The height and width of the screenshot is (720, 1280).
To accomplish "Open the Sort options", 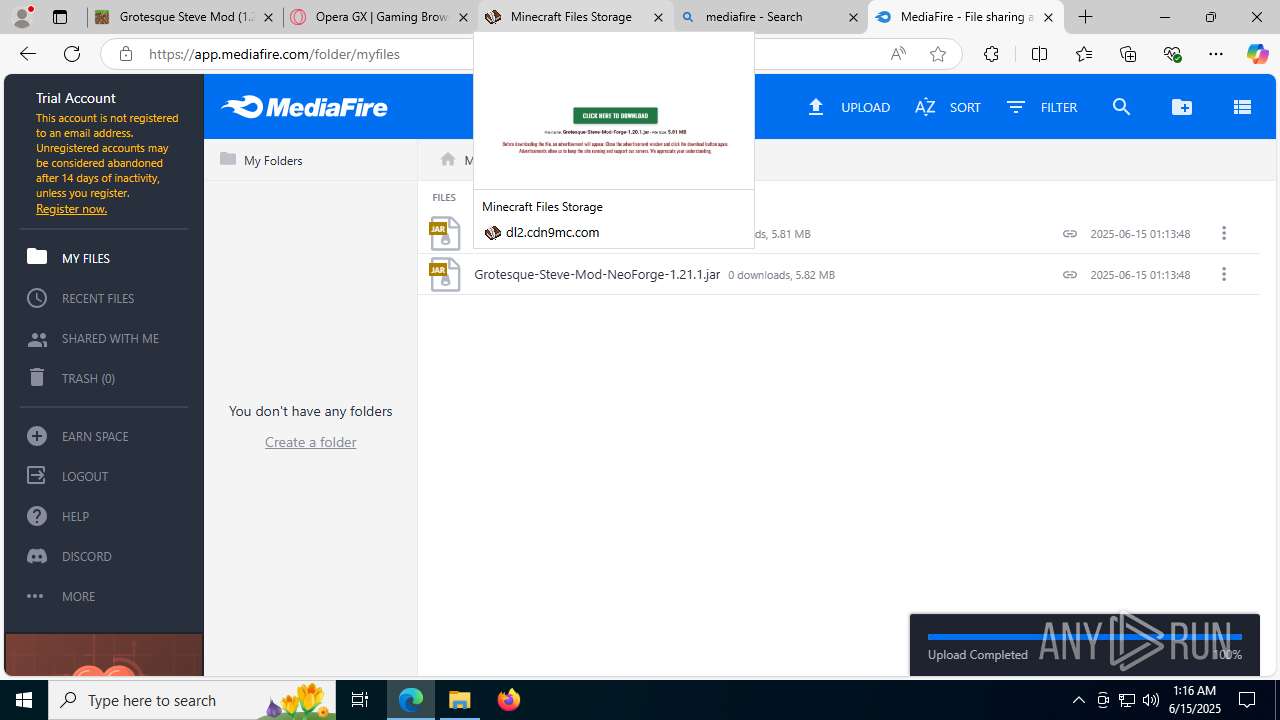I will pos(947,107).
